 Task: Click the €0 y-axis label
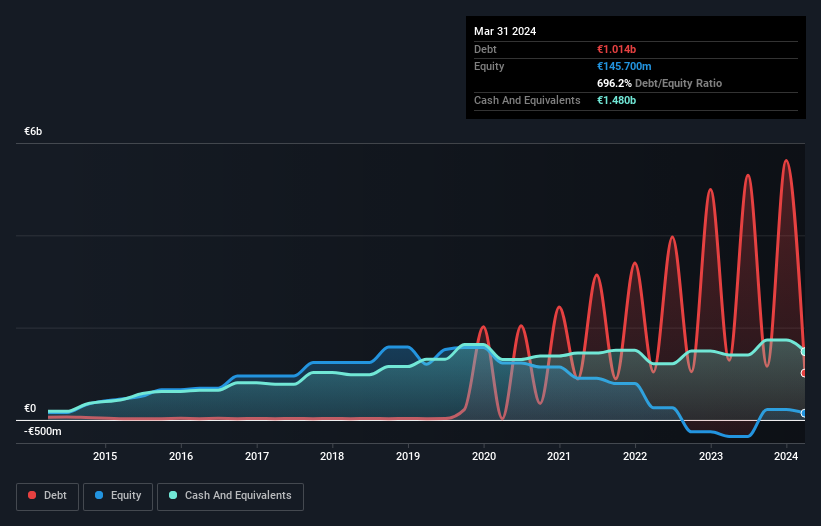(30, 408)
